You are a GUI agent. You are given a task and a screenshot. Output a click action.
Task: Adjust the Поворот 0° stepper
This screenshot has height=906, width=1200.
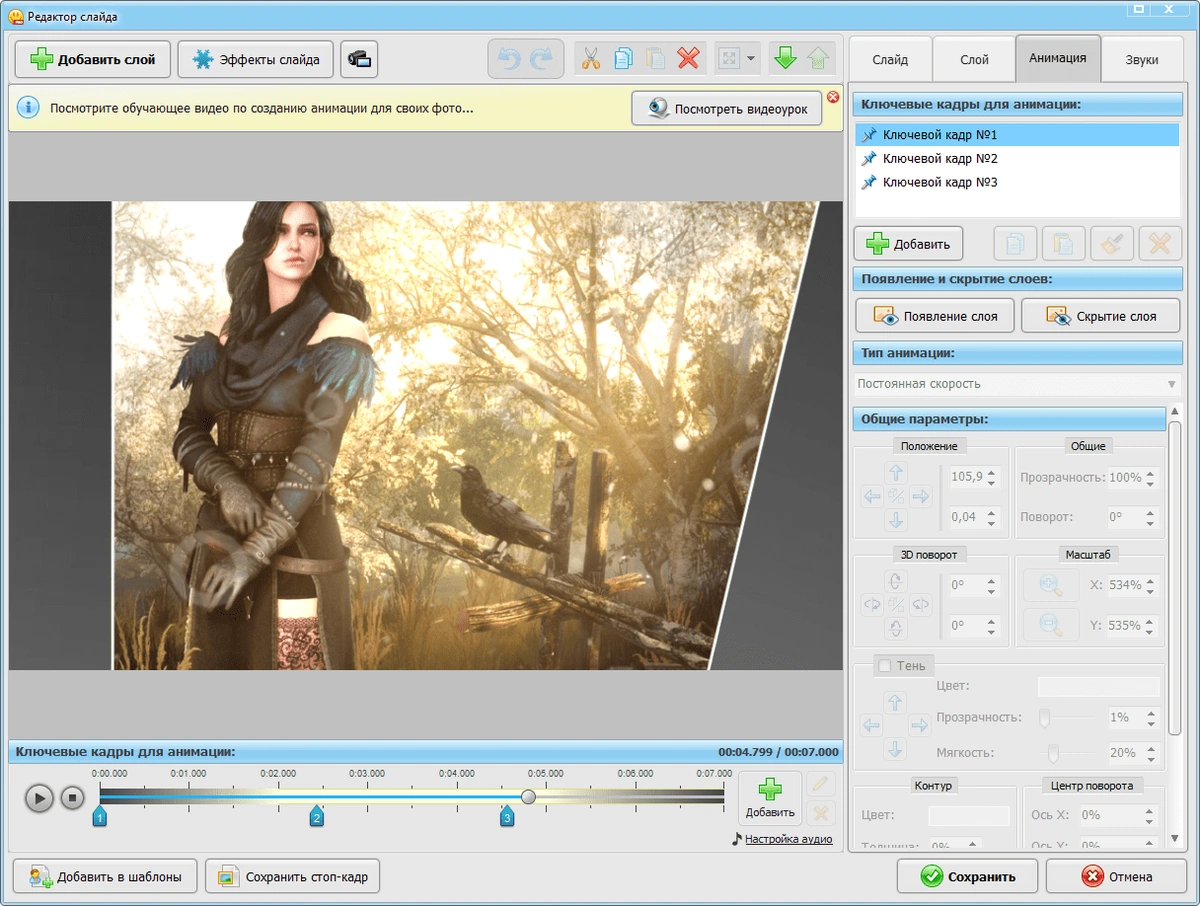1151,517
